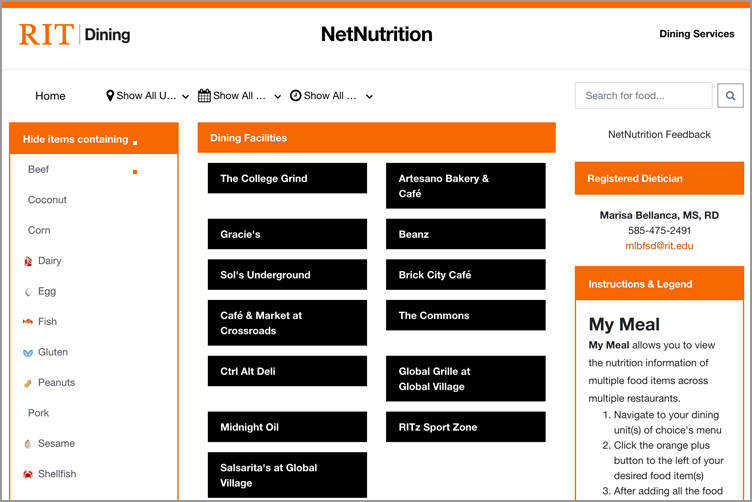752x502 pixels.
Task: Click the Search for food field
Action: (x=640, y=96)
